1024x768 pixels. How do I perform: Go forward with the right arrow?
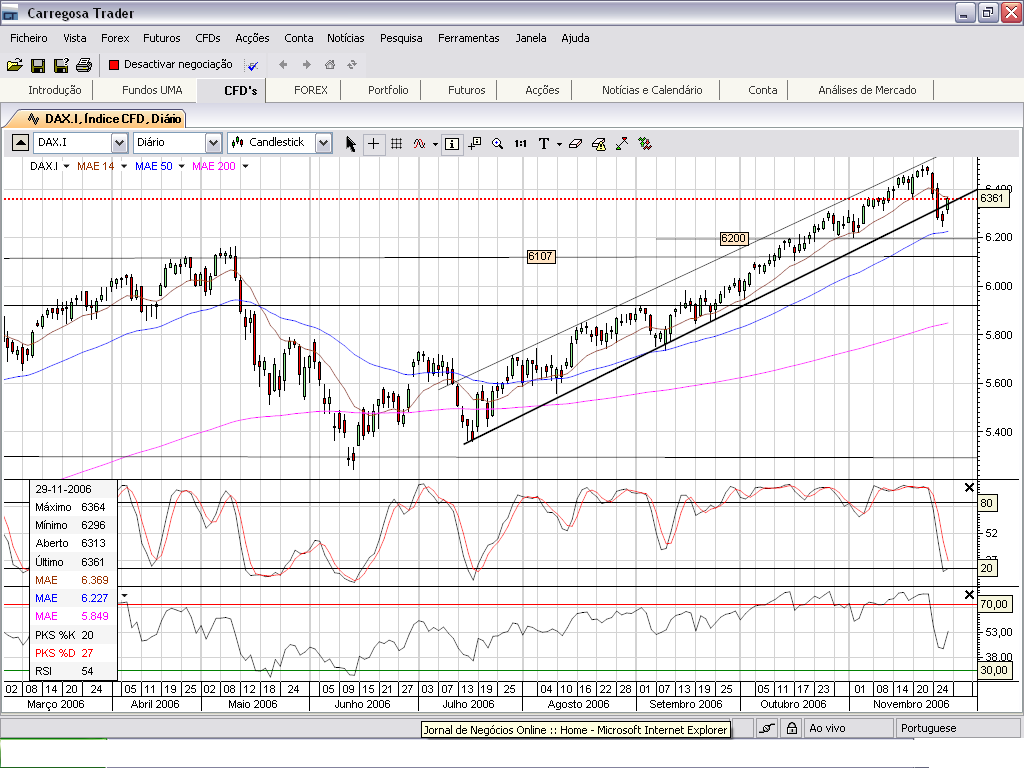coord(306,65)
